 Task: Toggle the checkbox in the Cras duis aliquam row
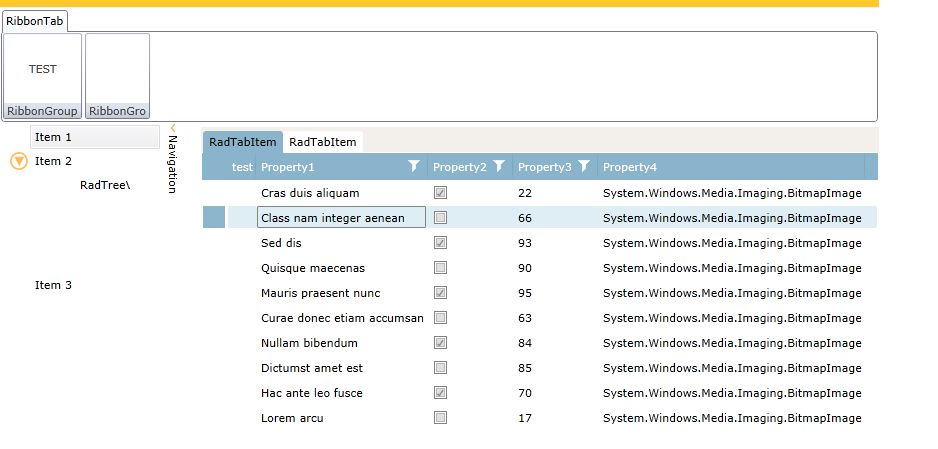pyautogui.click(x=441, y=192)
